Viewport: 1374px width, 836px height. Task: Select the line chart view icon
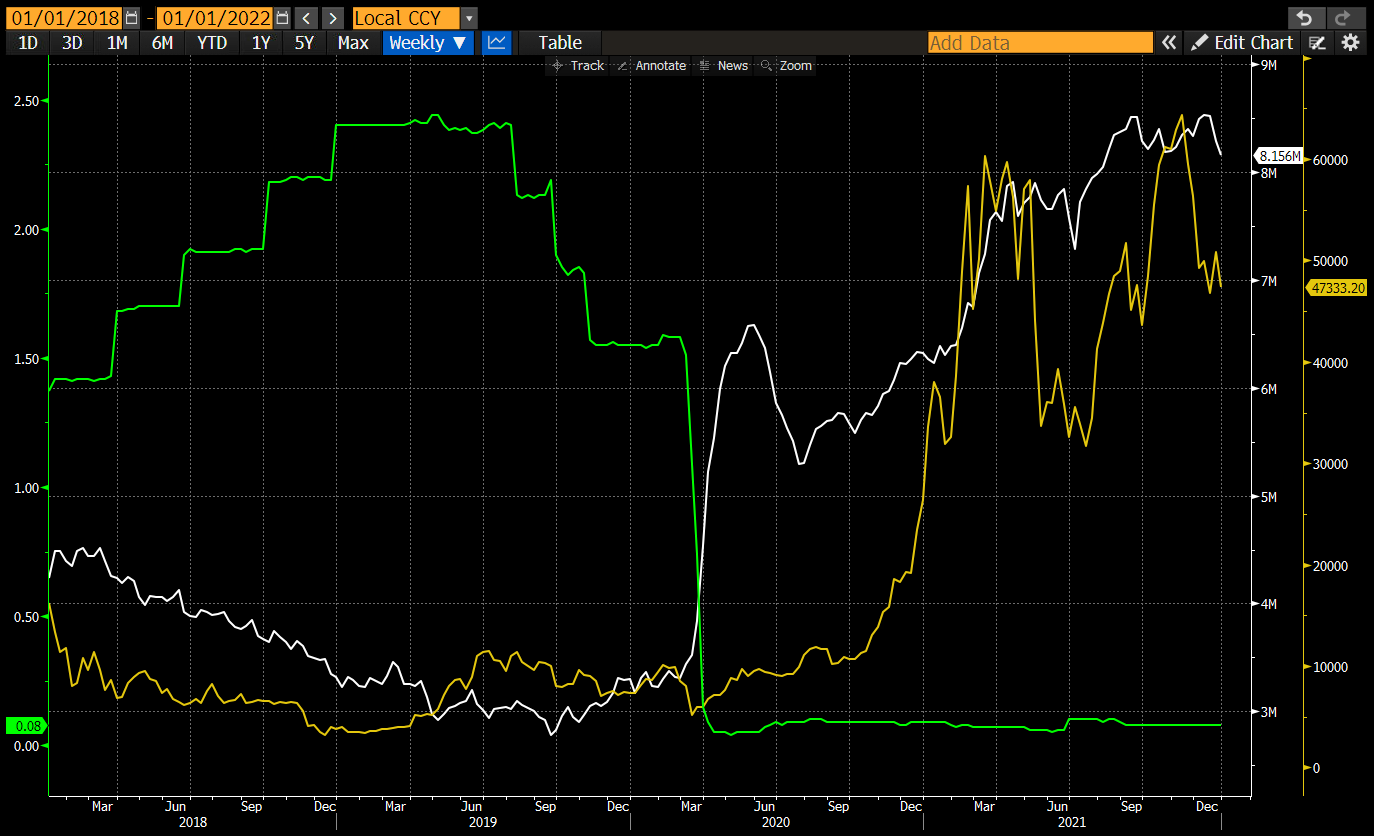tap(497, 42)
